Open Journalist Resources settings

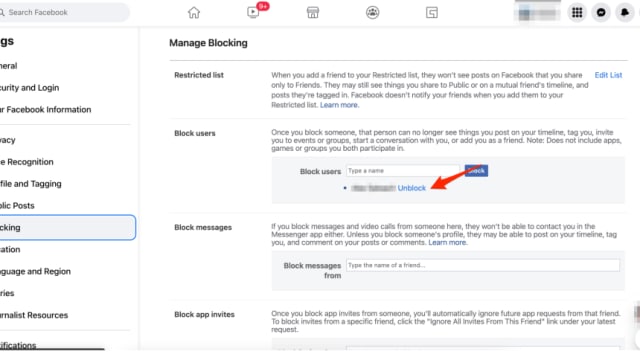point(34,316)
